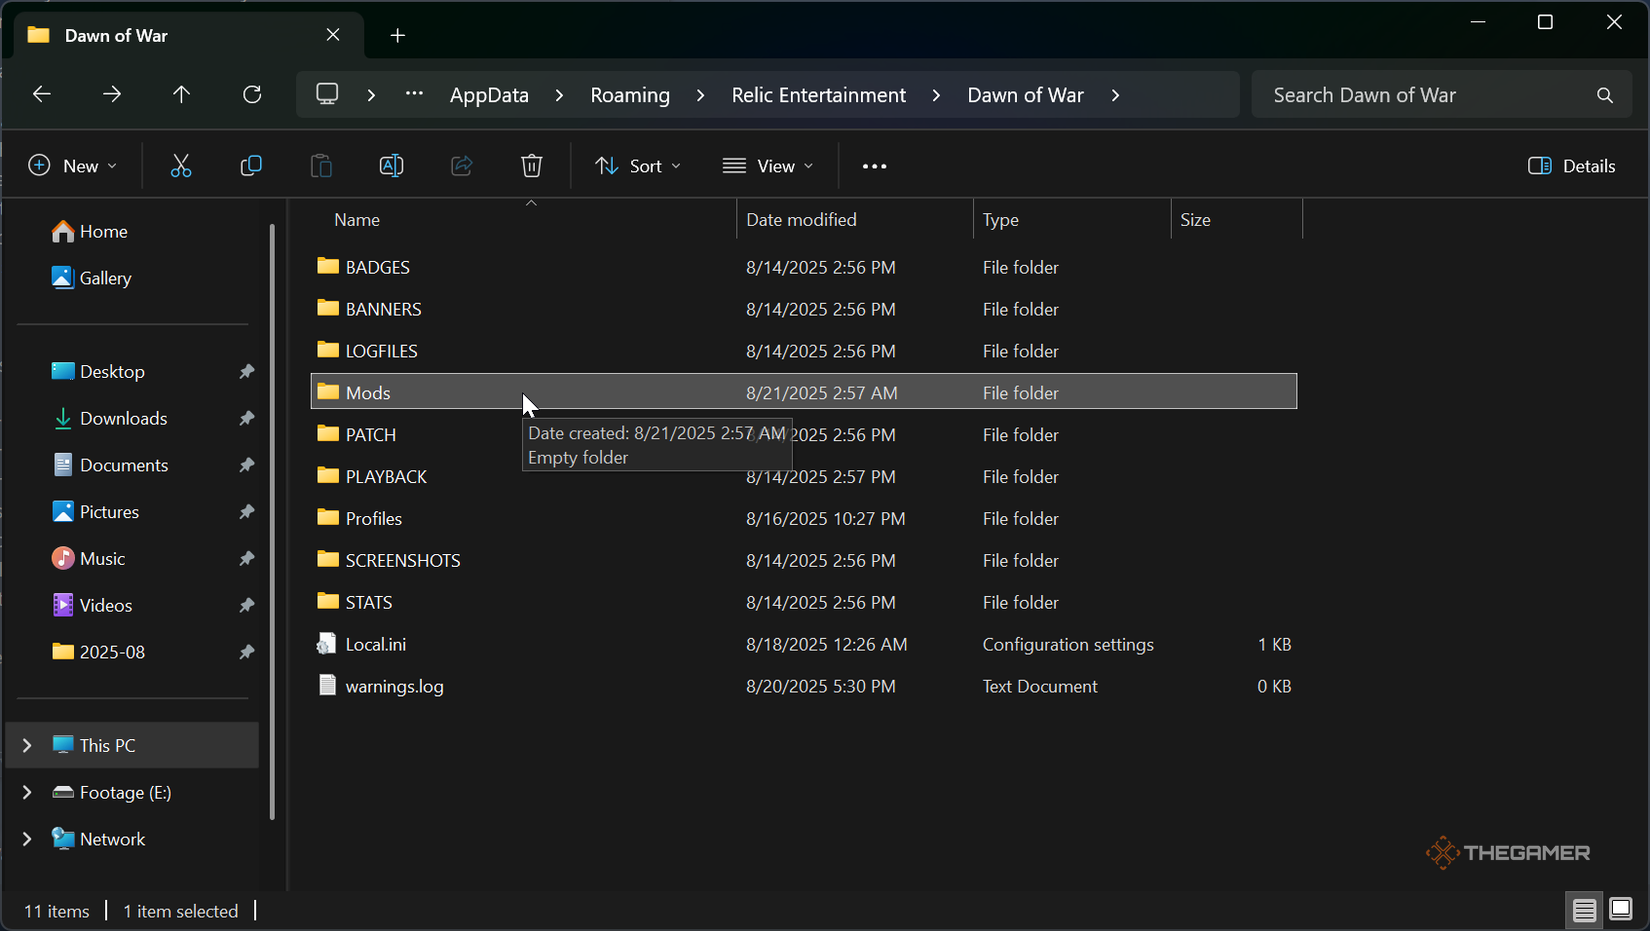Click the Delete icon to remove Mods folder
Image resolution: width=1650 pixels, height=931 pixels.
[x=531, y=165]
